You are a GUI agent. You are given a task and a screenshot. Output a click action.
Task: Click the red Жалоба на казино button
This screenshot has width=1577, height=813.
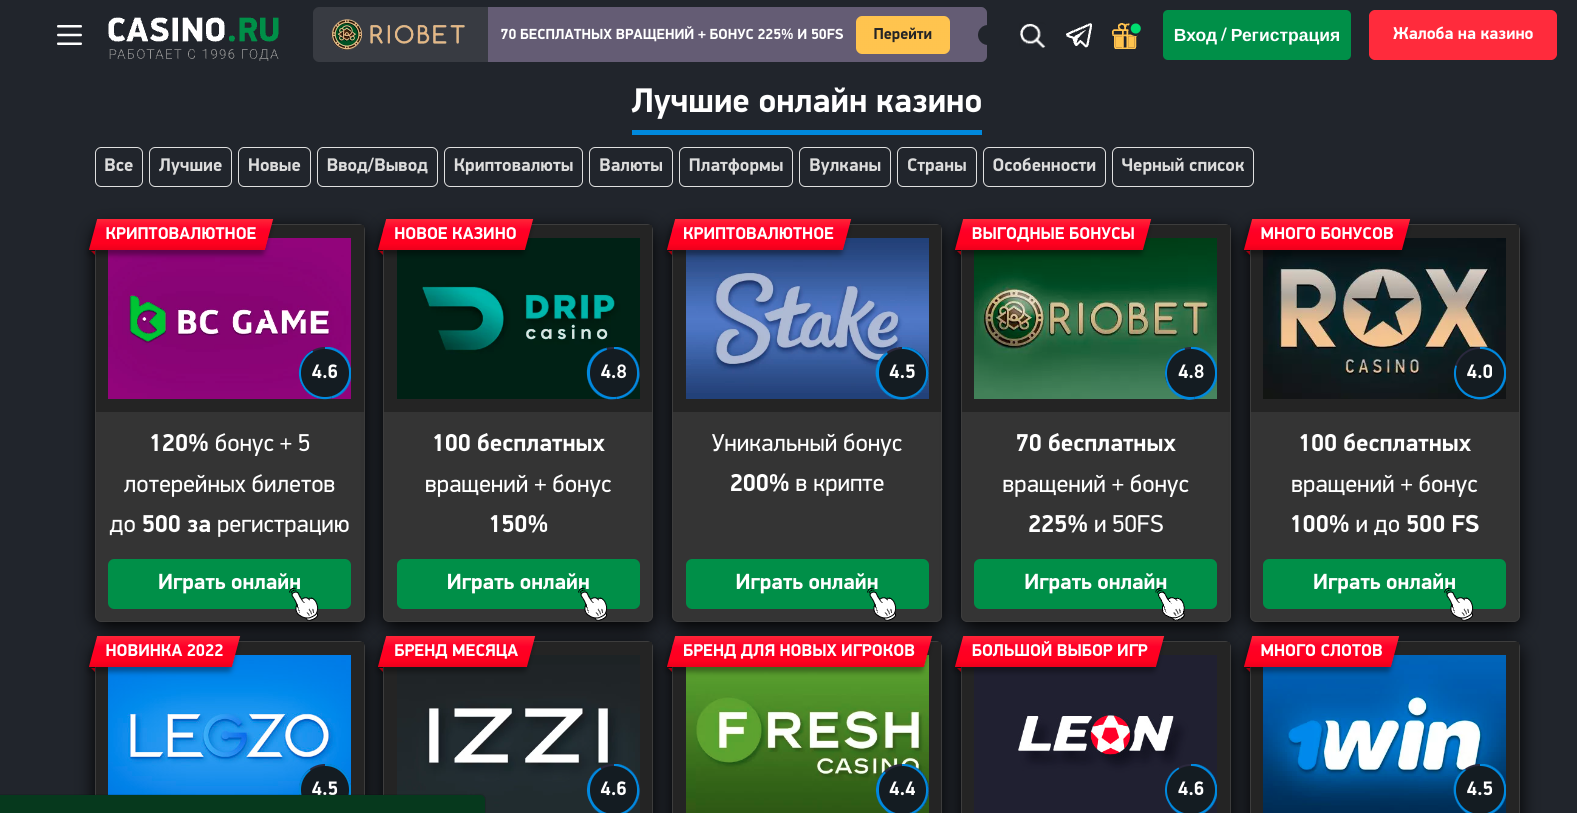coord(1463,35)
